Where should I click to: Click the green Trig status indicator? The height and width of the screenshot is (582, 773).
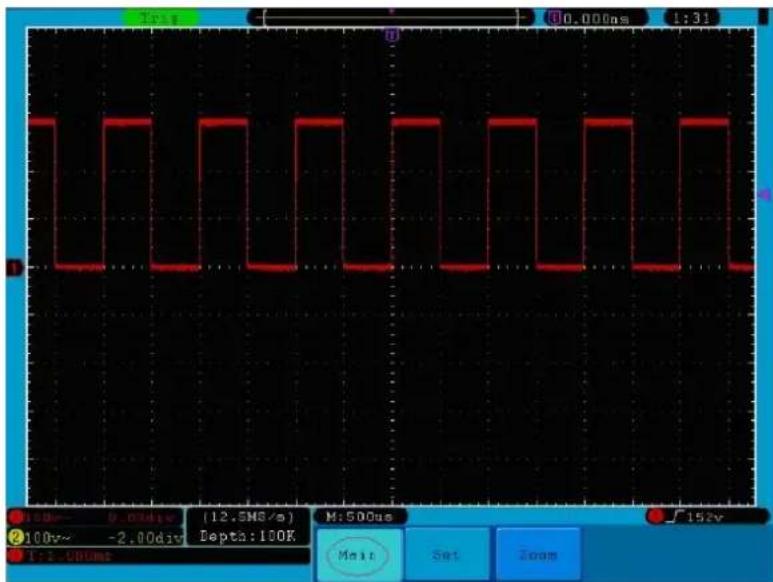pos(161,19)
